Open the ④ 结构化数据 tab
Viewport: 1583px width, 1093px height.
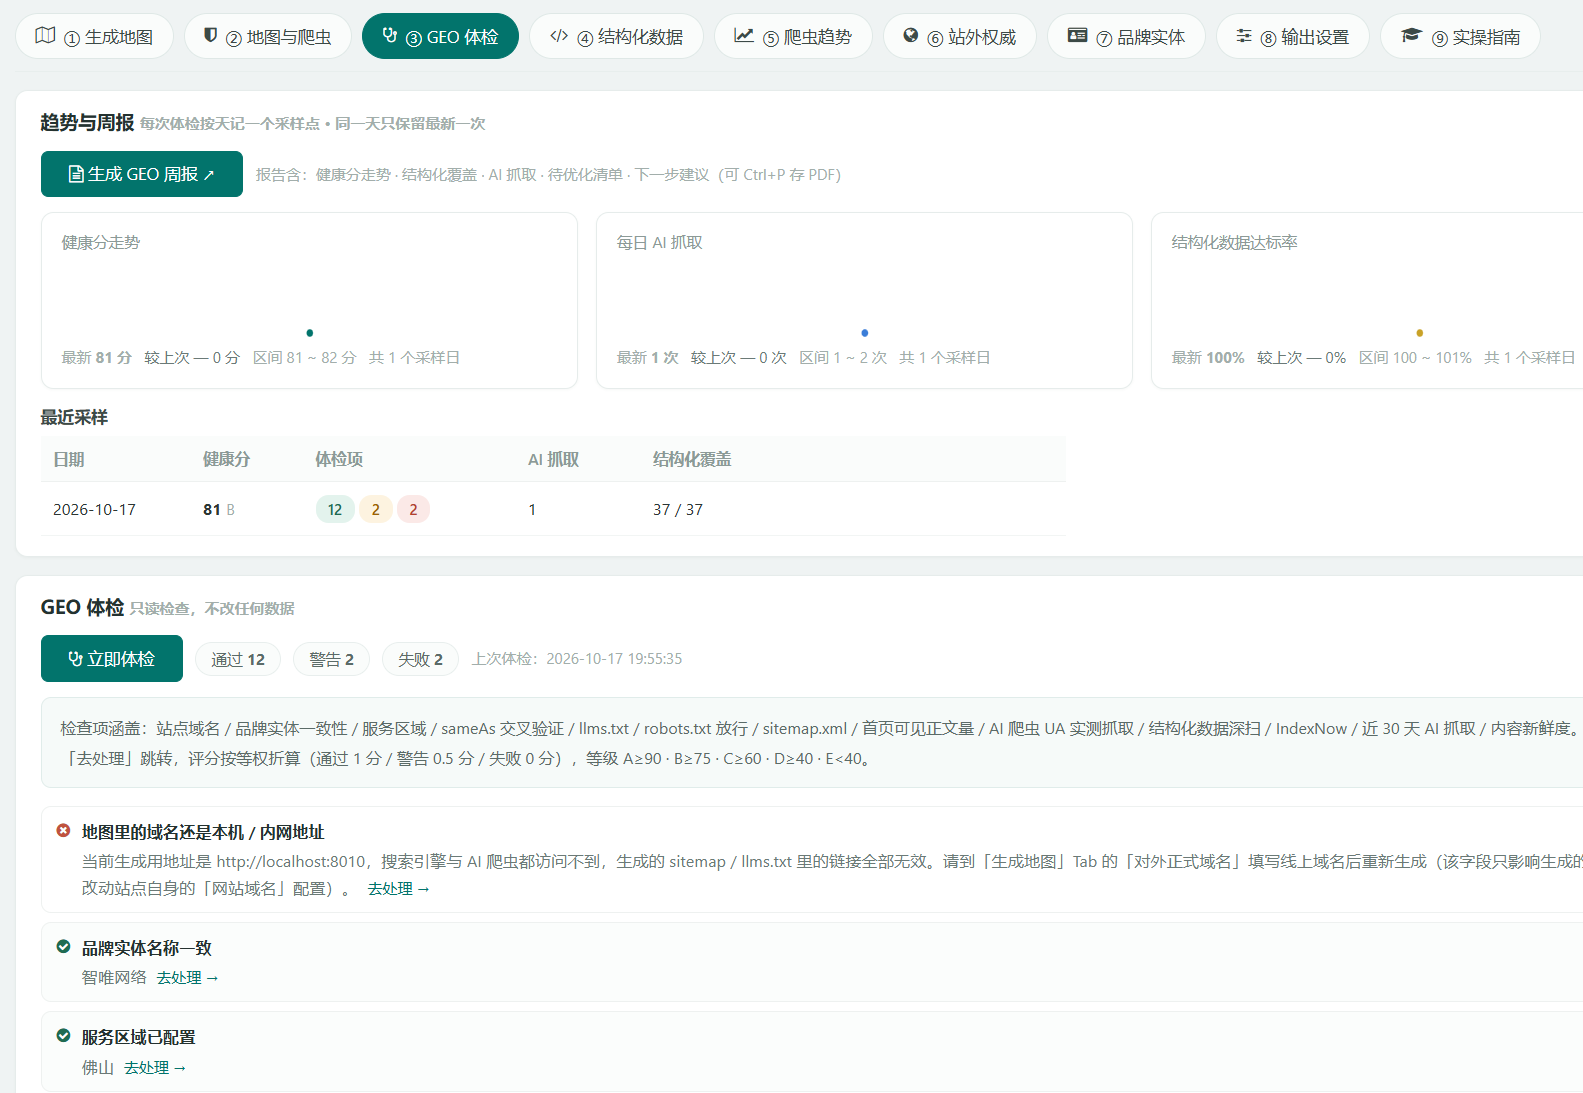tap(616, 36)
